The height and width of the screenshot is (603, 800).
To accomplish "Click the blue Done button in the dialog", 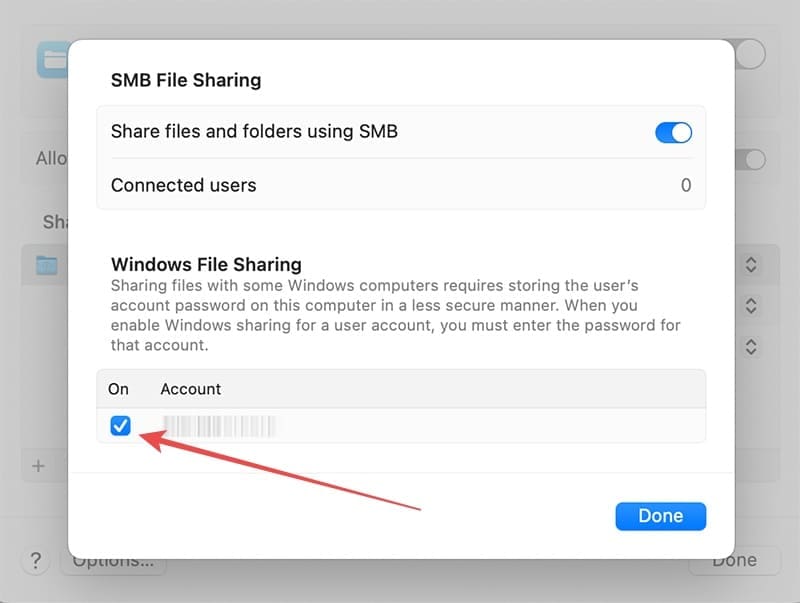I will (660, 515).
